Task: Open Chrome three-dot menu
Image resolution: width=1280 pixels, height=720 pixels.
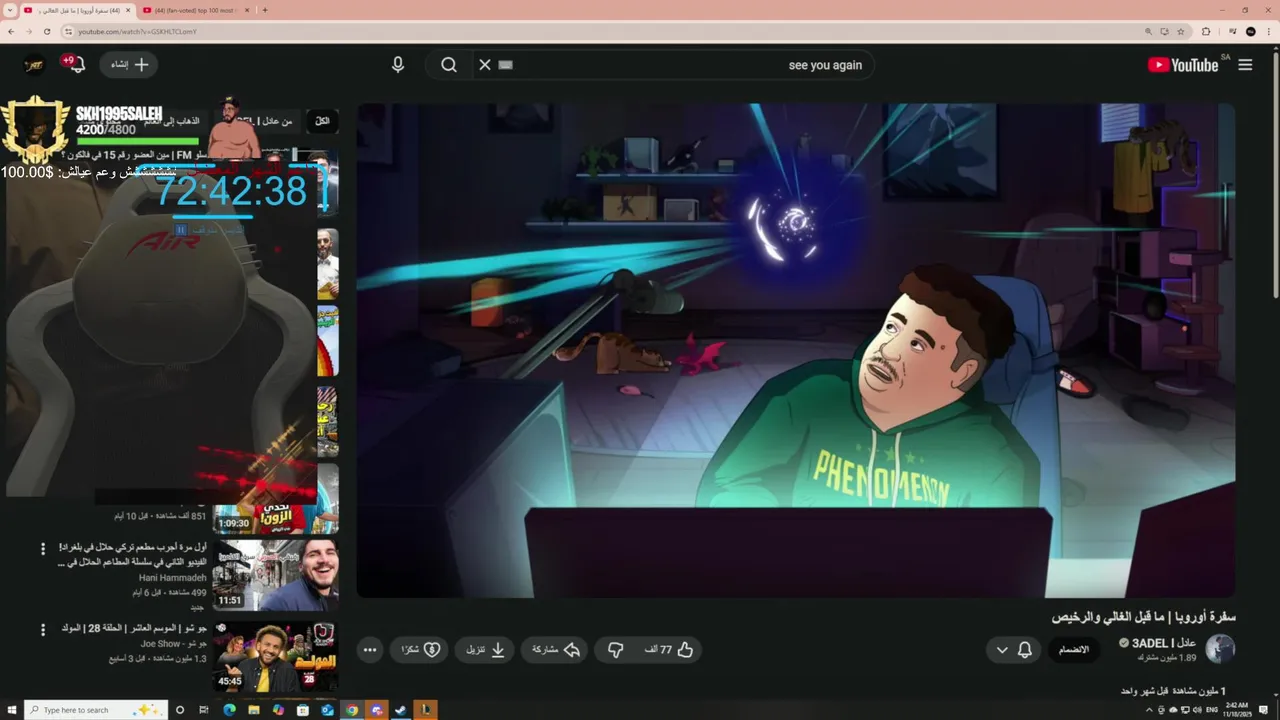Action: coord(1268,31)
